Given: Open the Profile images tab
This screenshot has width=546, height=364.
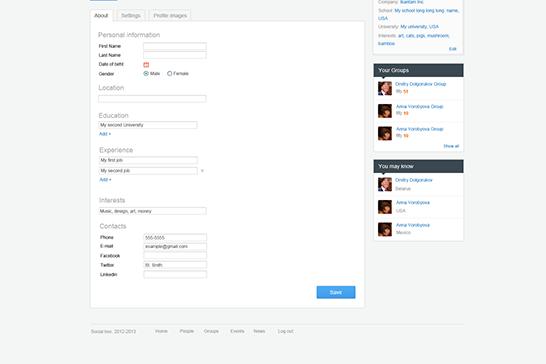Looking at the screenshot, I should tap(170, 16).
